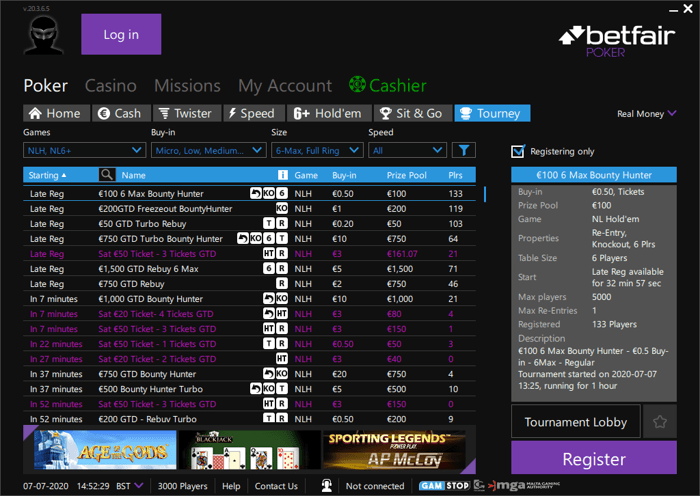
Task: Open GamStop logo in footer
Action: pyautogui.click(x=445, y=486)
